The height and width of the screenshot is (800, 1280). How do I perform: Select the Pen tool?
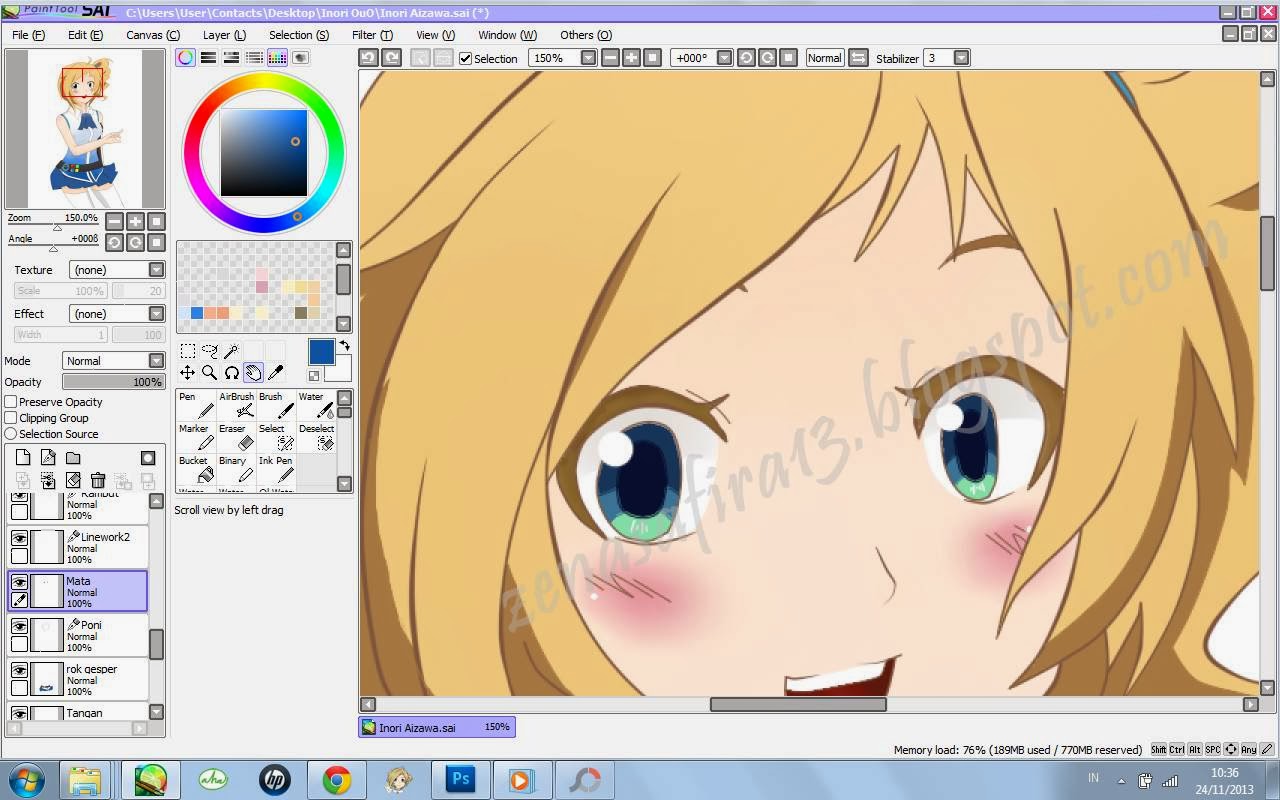pos(196,404)
